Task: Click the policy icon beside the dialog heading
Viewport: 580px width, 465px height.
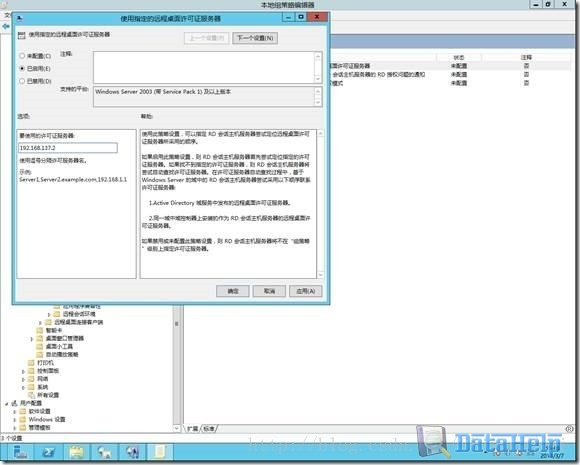Action: [x=21, y=35]
